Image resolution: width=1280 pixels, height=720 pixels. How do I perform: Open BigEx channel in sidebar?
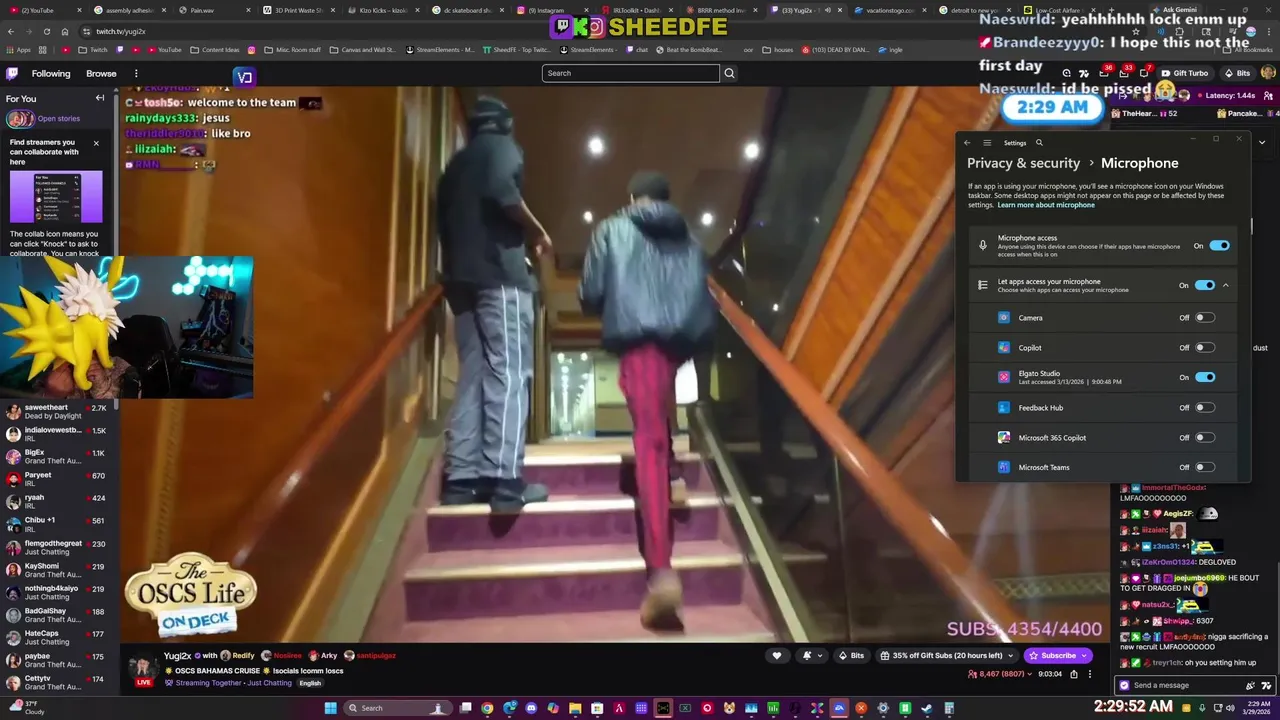[60, 457]
